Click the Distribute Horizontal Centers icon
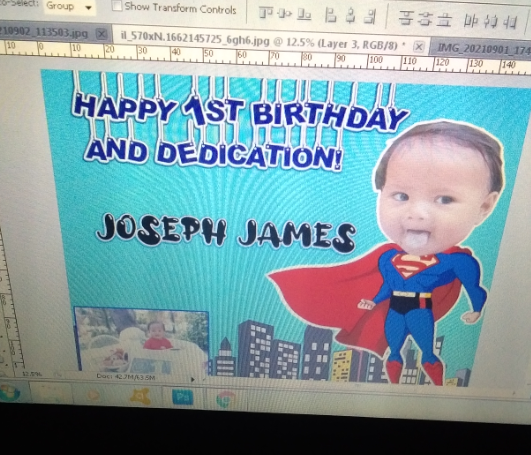 pyautogui.click(x=491, y=22)
